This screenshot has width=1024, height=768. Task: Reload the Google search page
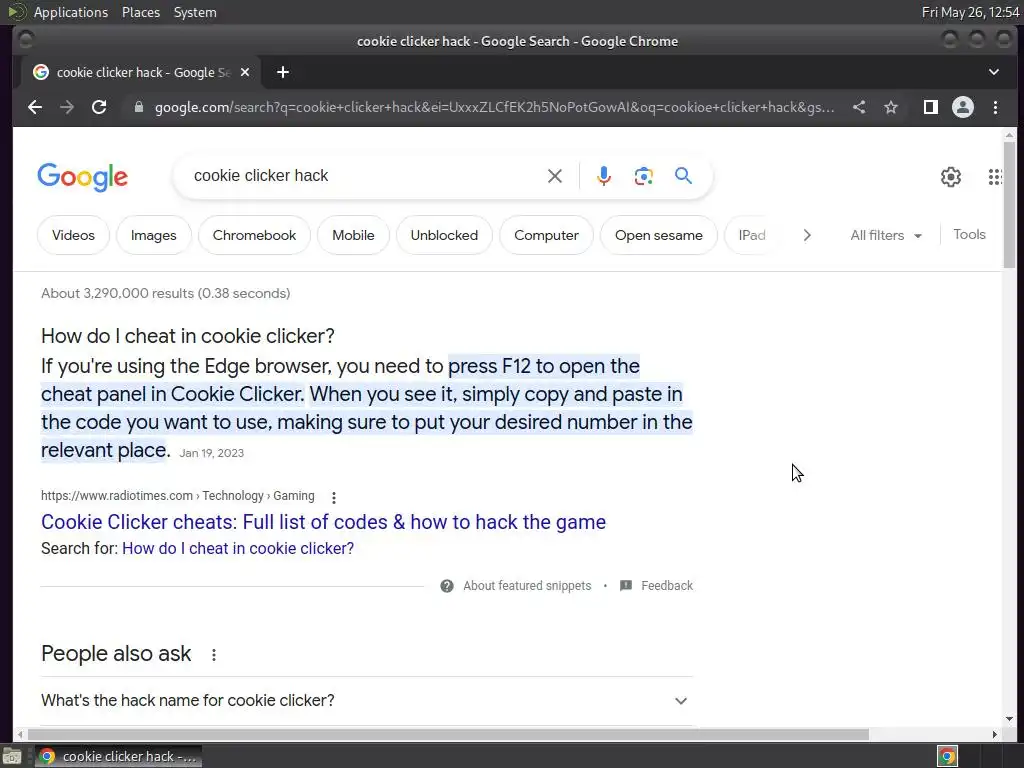99,107
